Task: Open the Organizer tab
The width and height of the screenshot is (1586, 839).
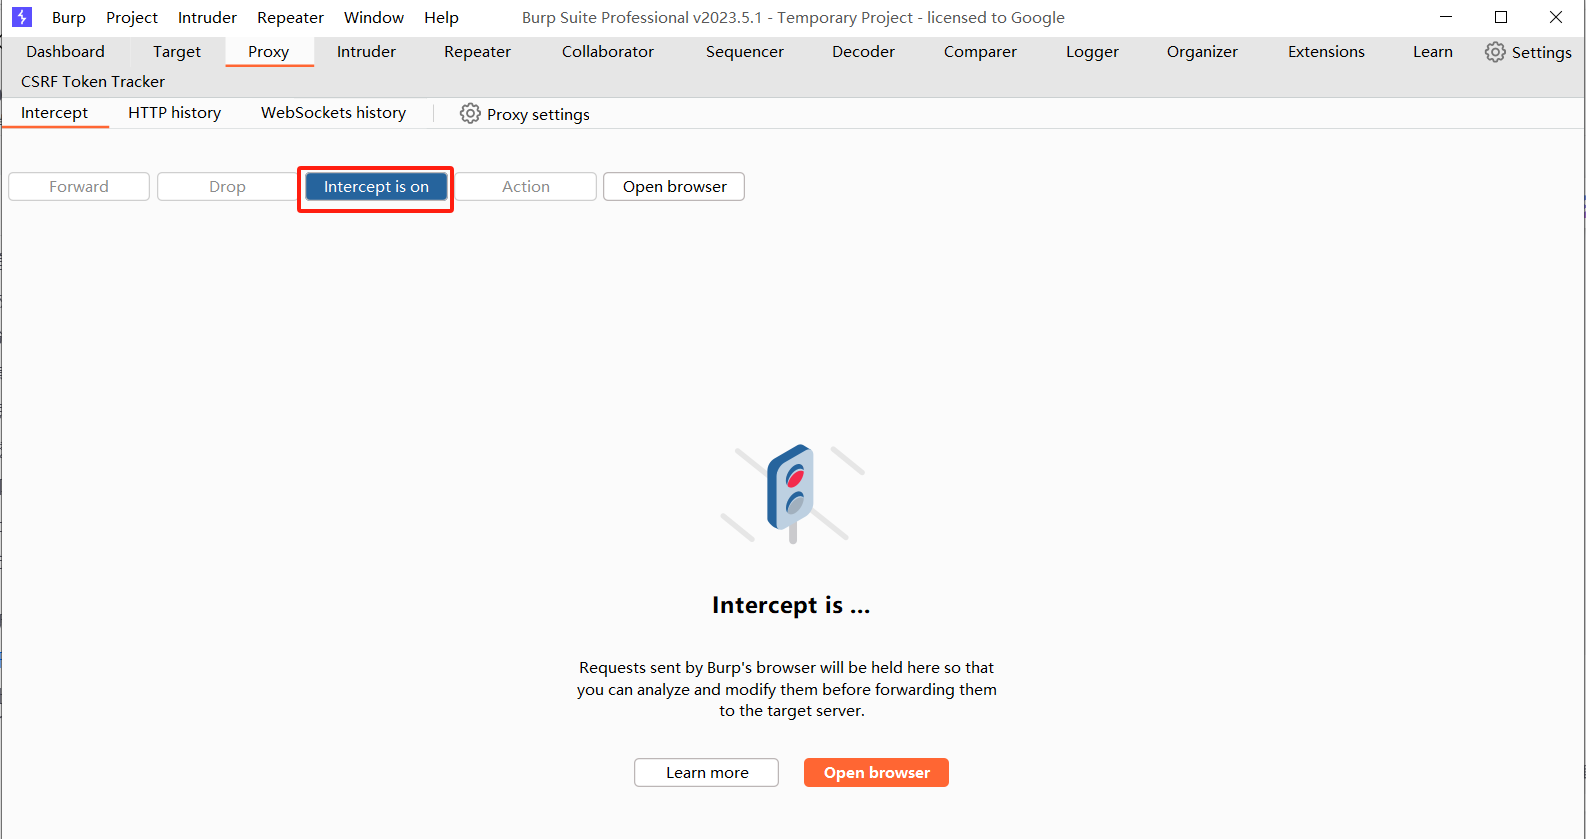Action: point(1202,52)
